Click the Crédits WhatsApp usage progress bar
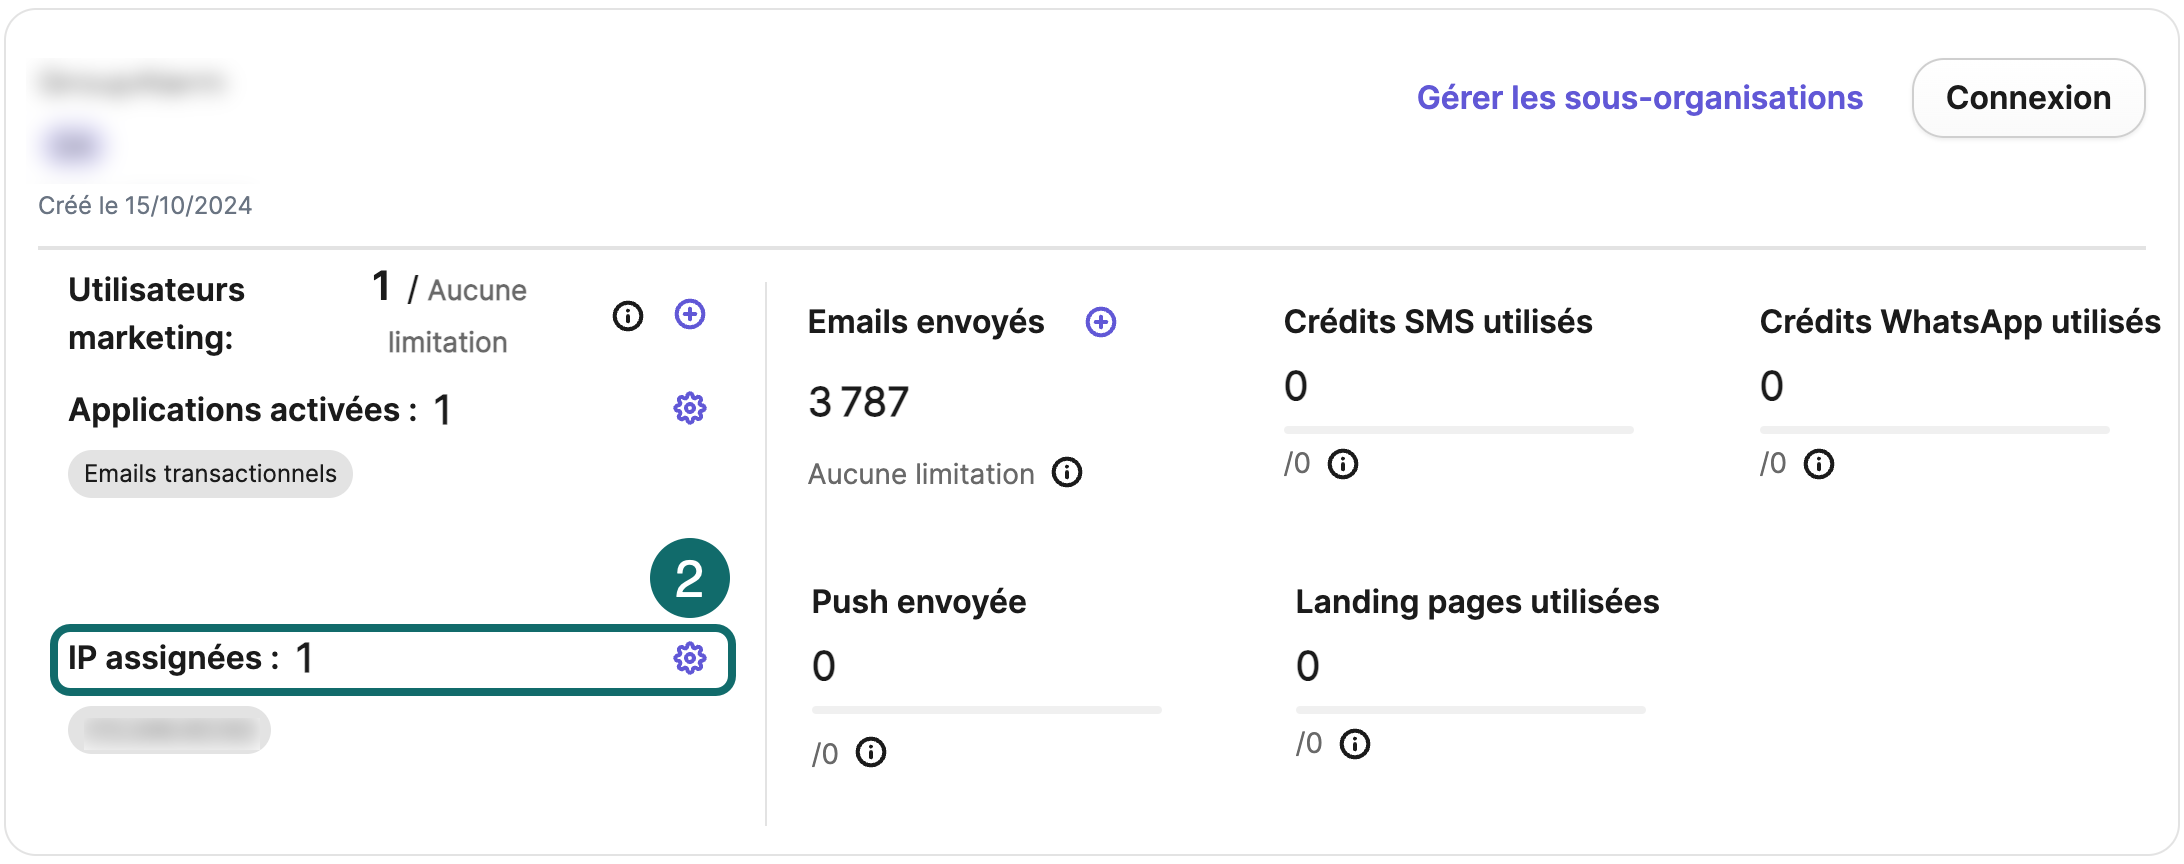2184x864 pixels. coord(1935,430)
